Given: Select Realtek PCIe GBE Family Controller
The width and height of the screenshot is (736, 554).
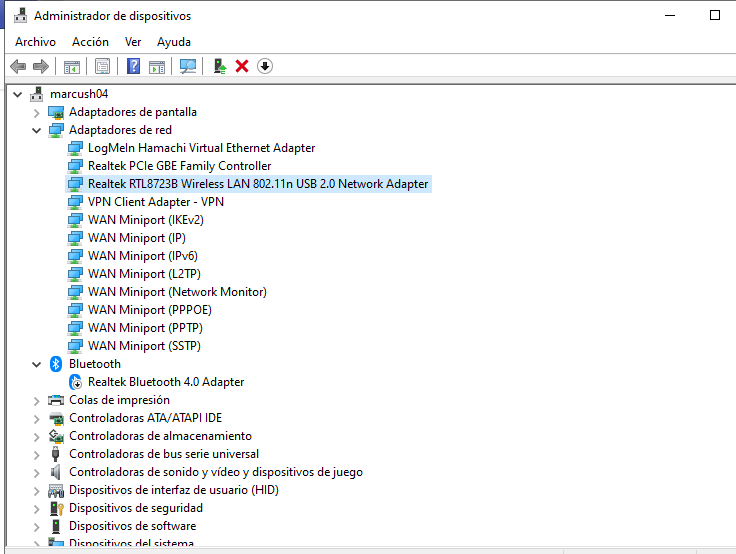Looking at the screenshot, I should (x=179, y=166).
